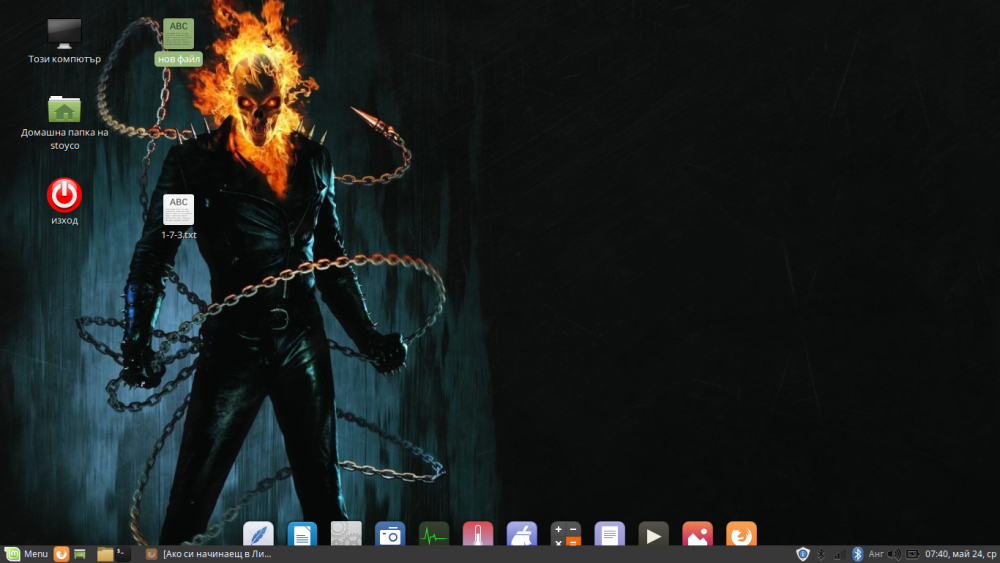Open the system monitor dock icon
1000x563 pixels.
[x=434, y=534]
